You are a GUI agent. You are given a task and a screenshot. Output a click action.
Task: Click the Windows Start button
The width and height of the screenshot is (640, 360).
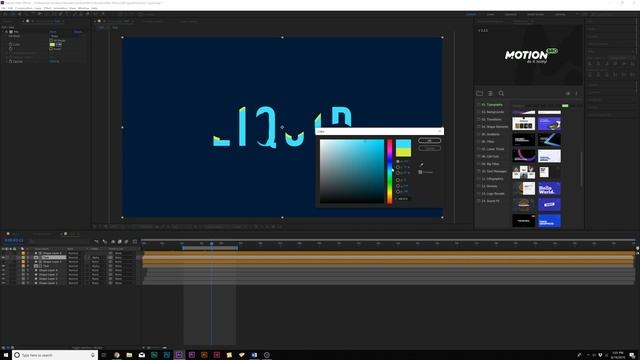click(x=6, y=355)
